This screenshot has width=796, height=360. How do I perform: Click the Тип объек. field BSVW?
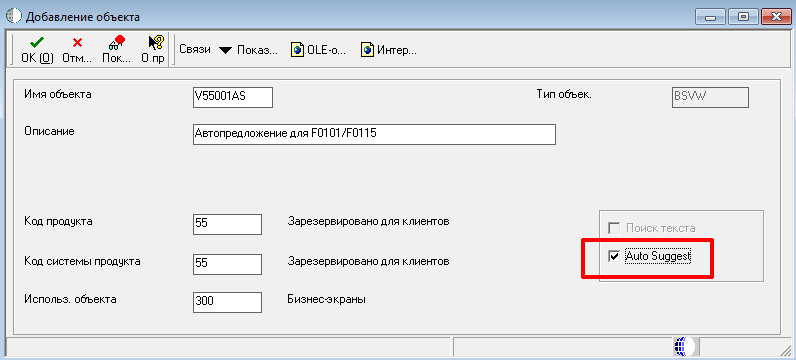710,97
